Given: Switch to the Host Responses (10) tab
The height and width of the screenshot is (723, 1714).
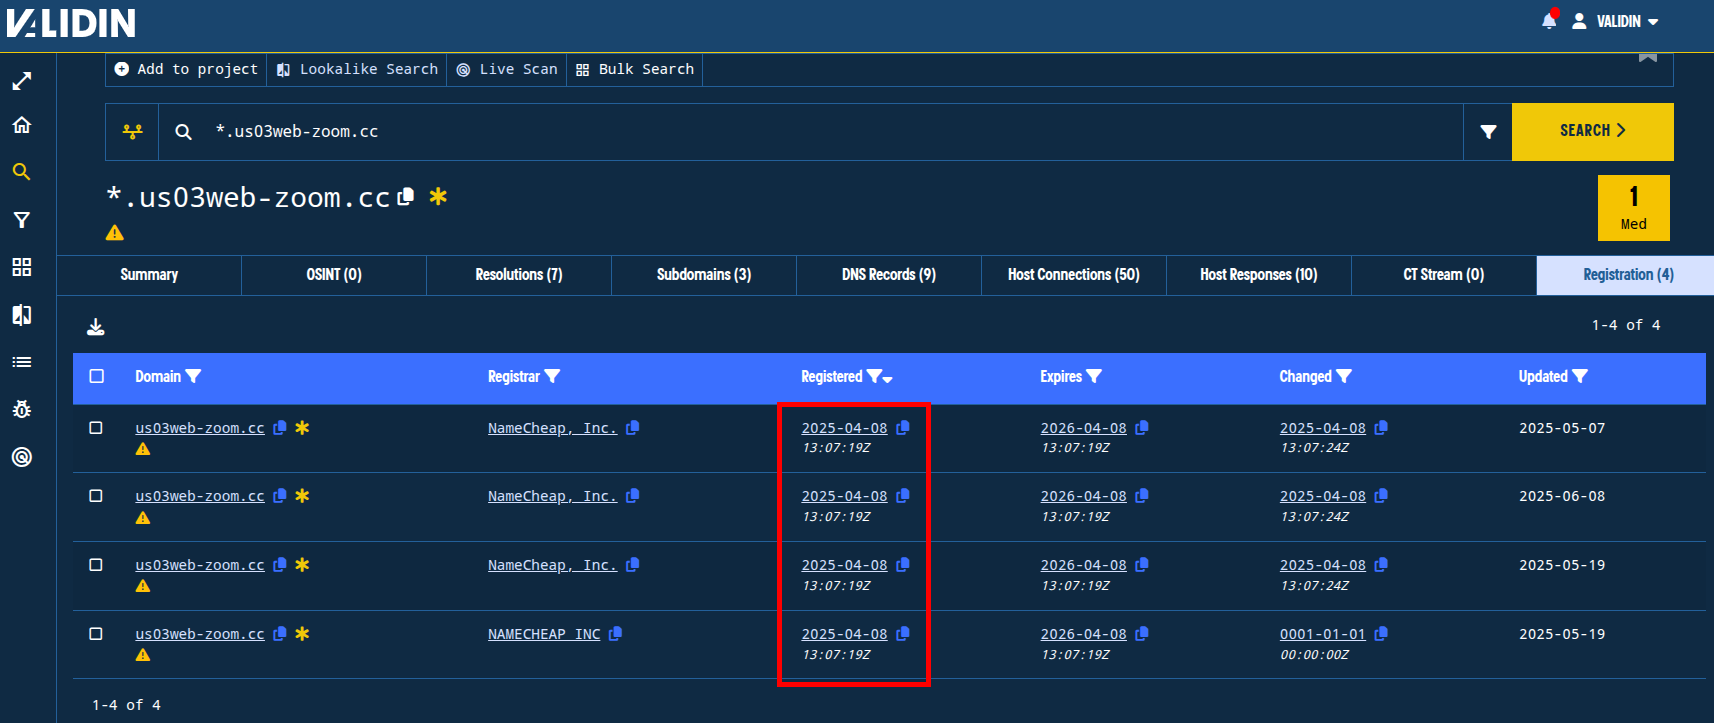Looking at the screenshot, I should point(1259,275).
